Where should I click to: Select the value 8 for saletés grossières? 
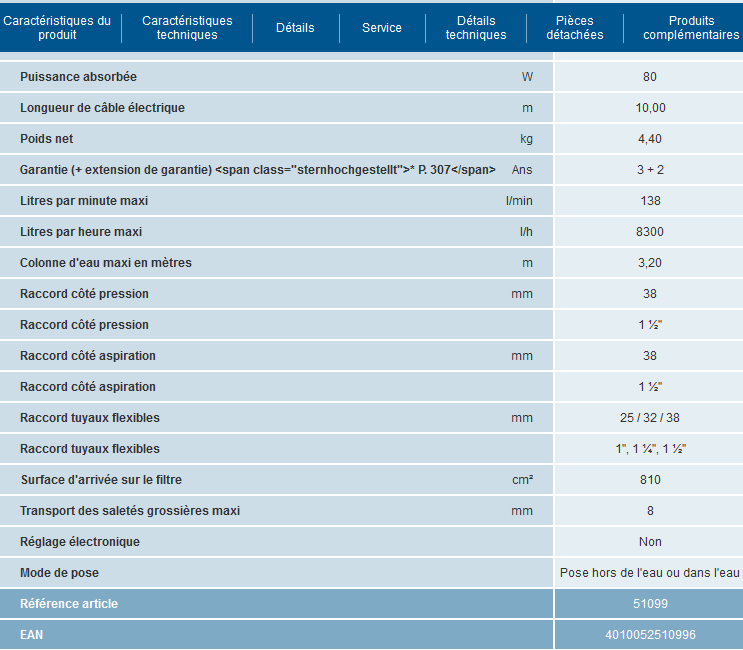tap(650, 511)
